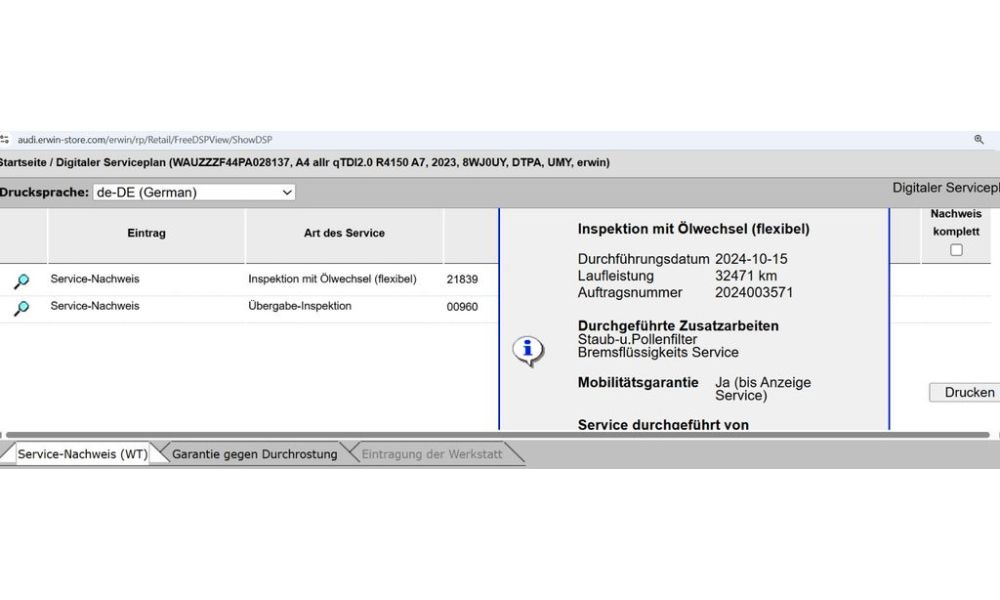
Task: Click the Eintrag column header
Action: [146, 233]
